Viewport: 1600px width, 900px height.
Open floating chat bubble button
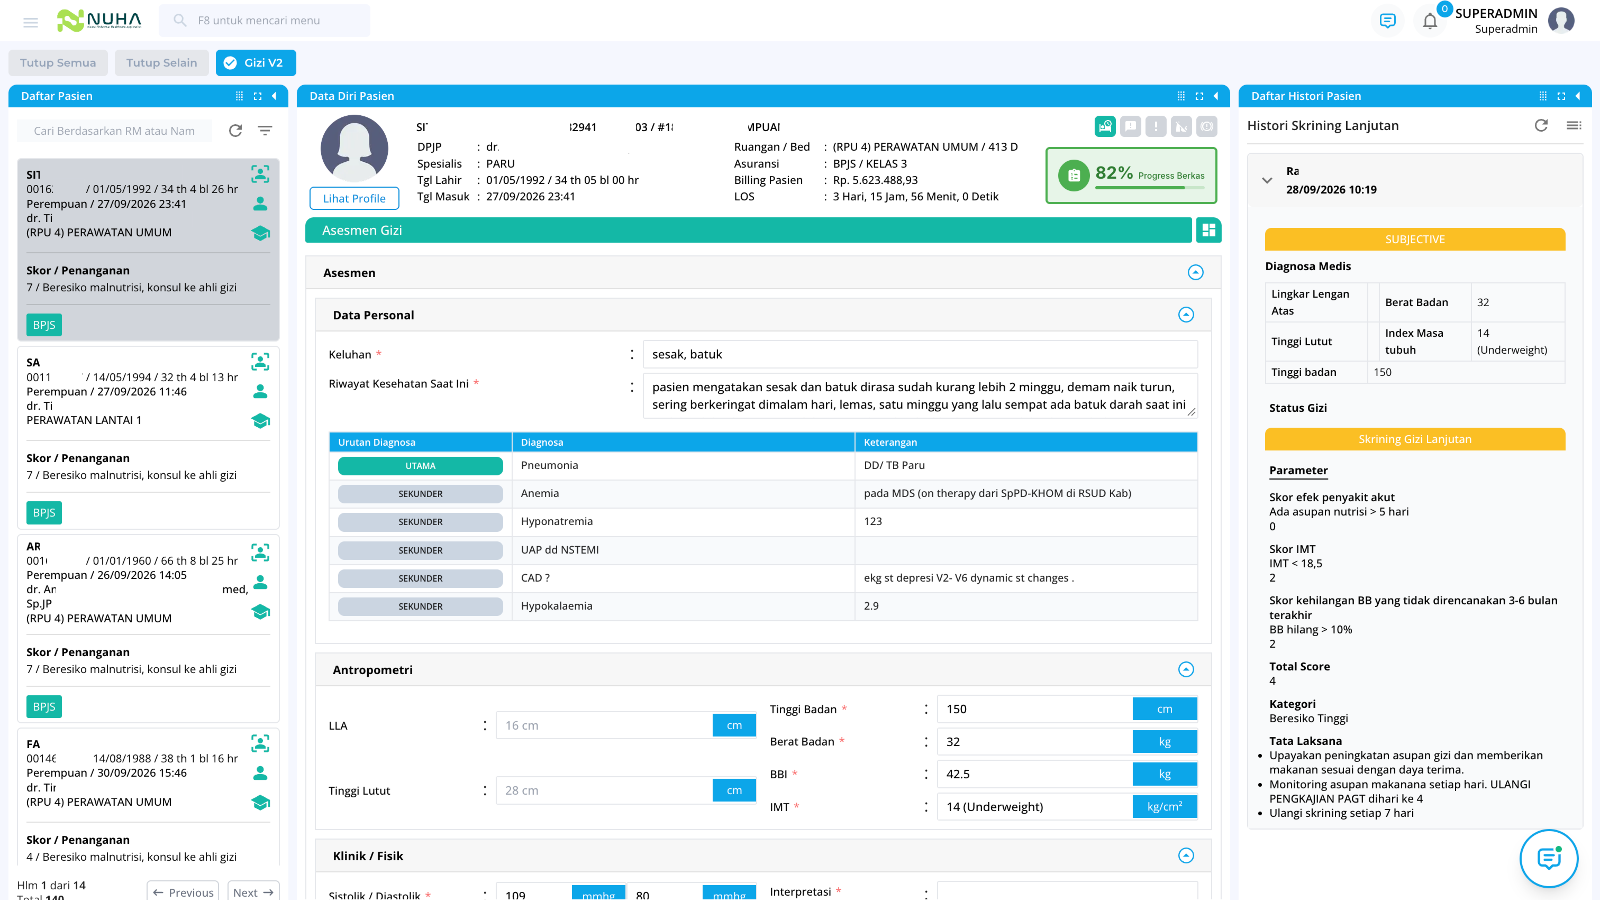click(1549, 858)
